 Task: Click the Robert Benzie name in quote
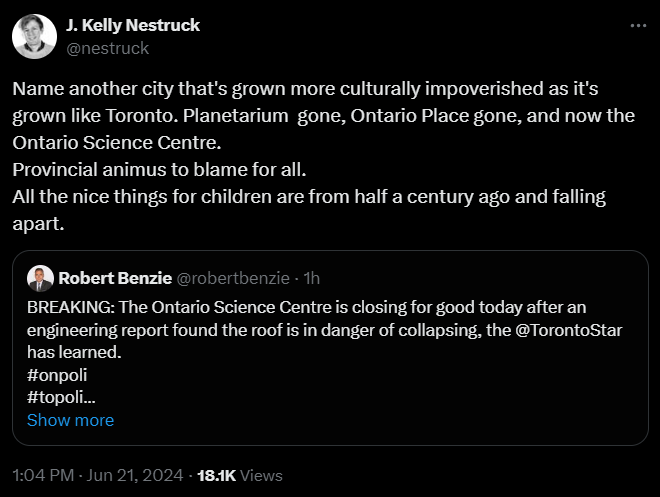(114, 277)
